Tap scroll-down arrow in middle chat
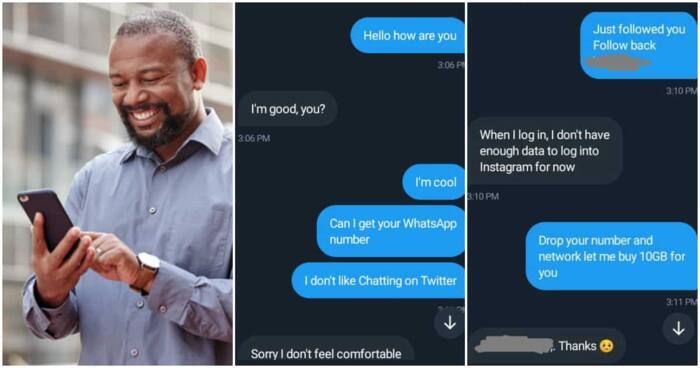This screenshot has height=368, width=700. (450, 322)
